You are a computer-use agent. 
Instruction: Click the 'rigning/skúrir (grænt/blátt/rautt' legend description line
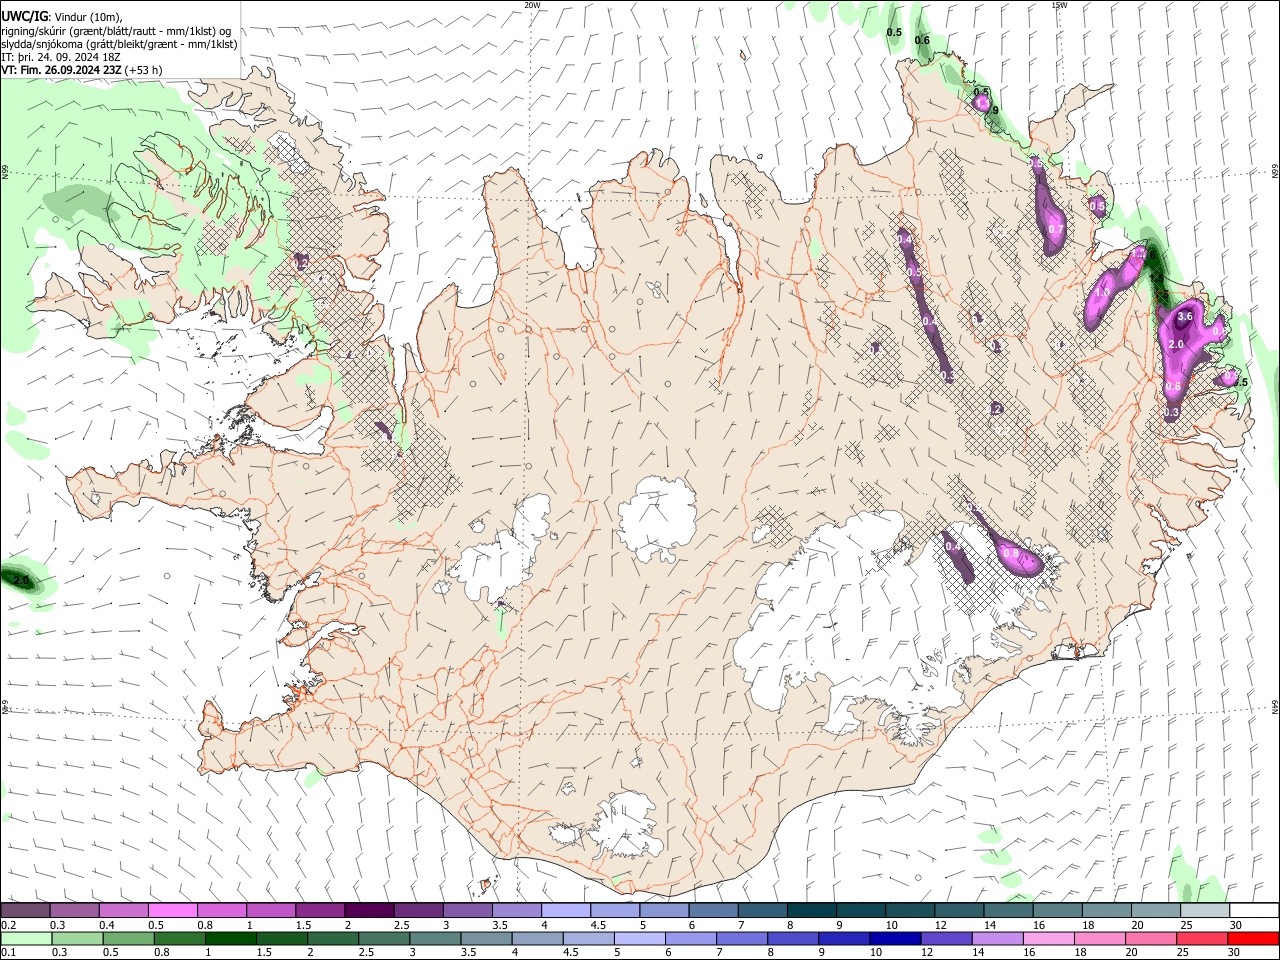[x=117, y=31]
